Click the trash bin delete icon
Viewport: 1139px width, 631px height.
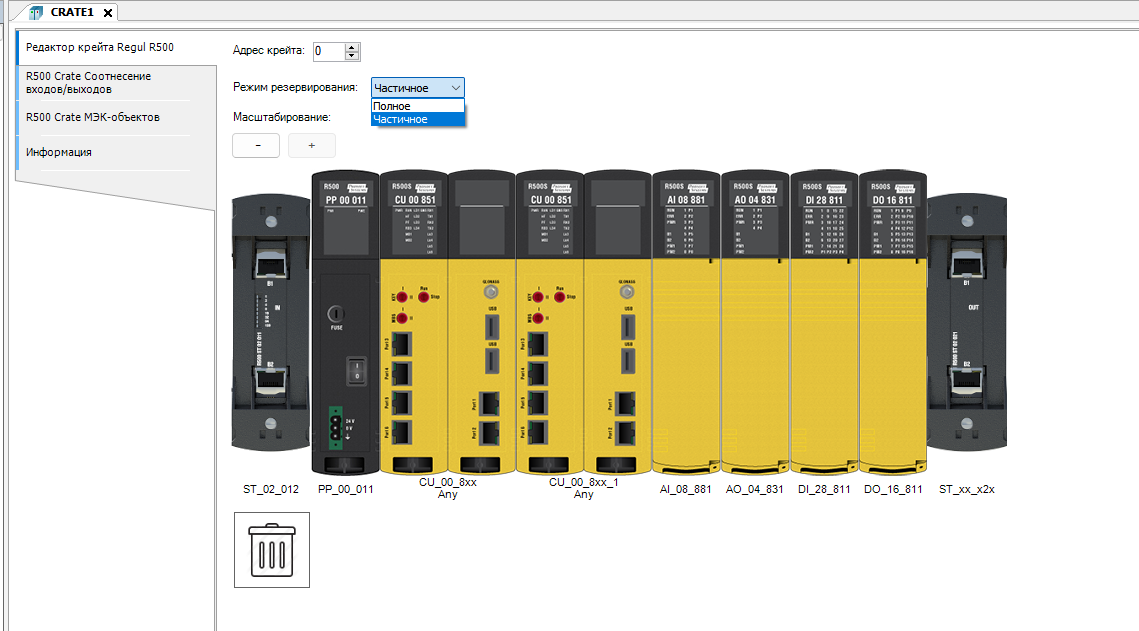[x=272, y=550]
